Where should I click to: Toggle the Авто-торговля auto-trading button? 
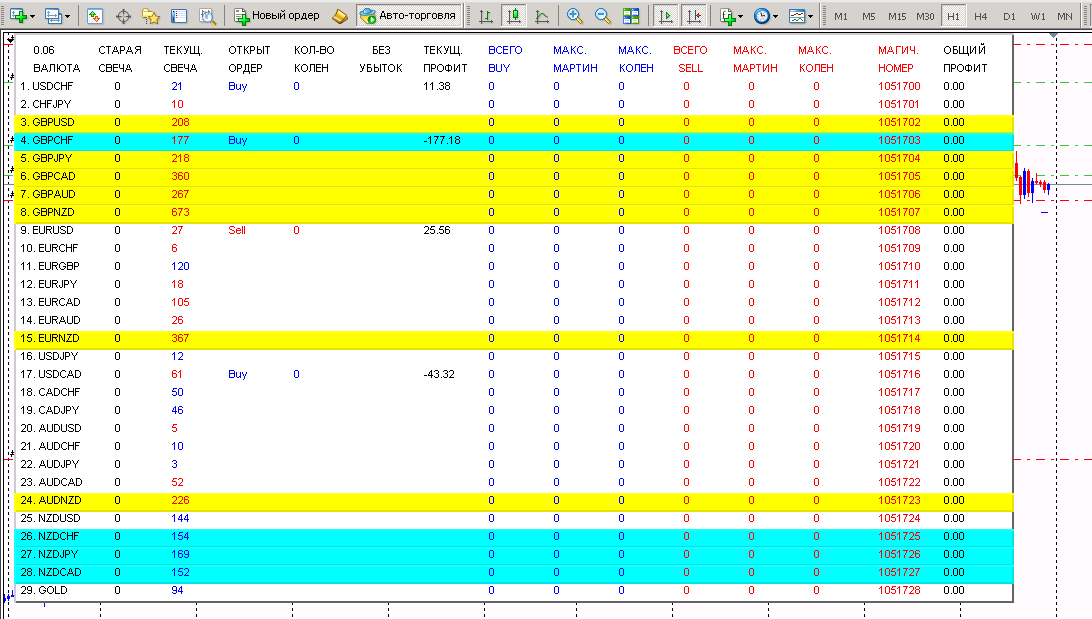coord(409,15)
